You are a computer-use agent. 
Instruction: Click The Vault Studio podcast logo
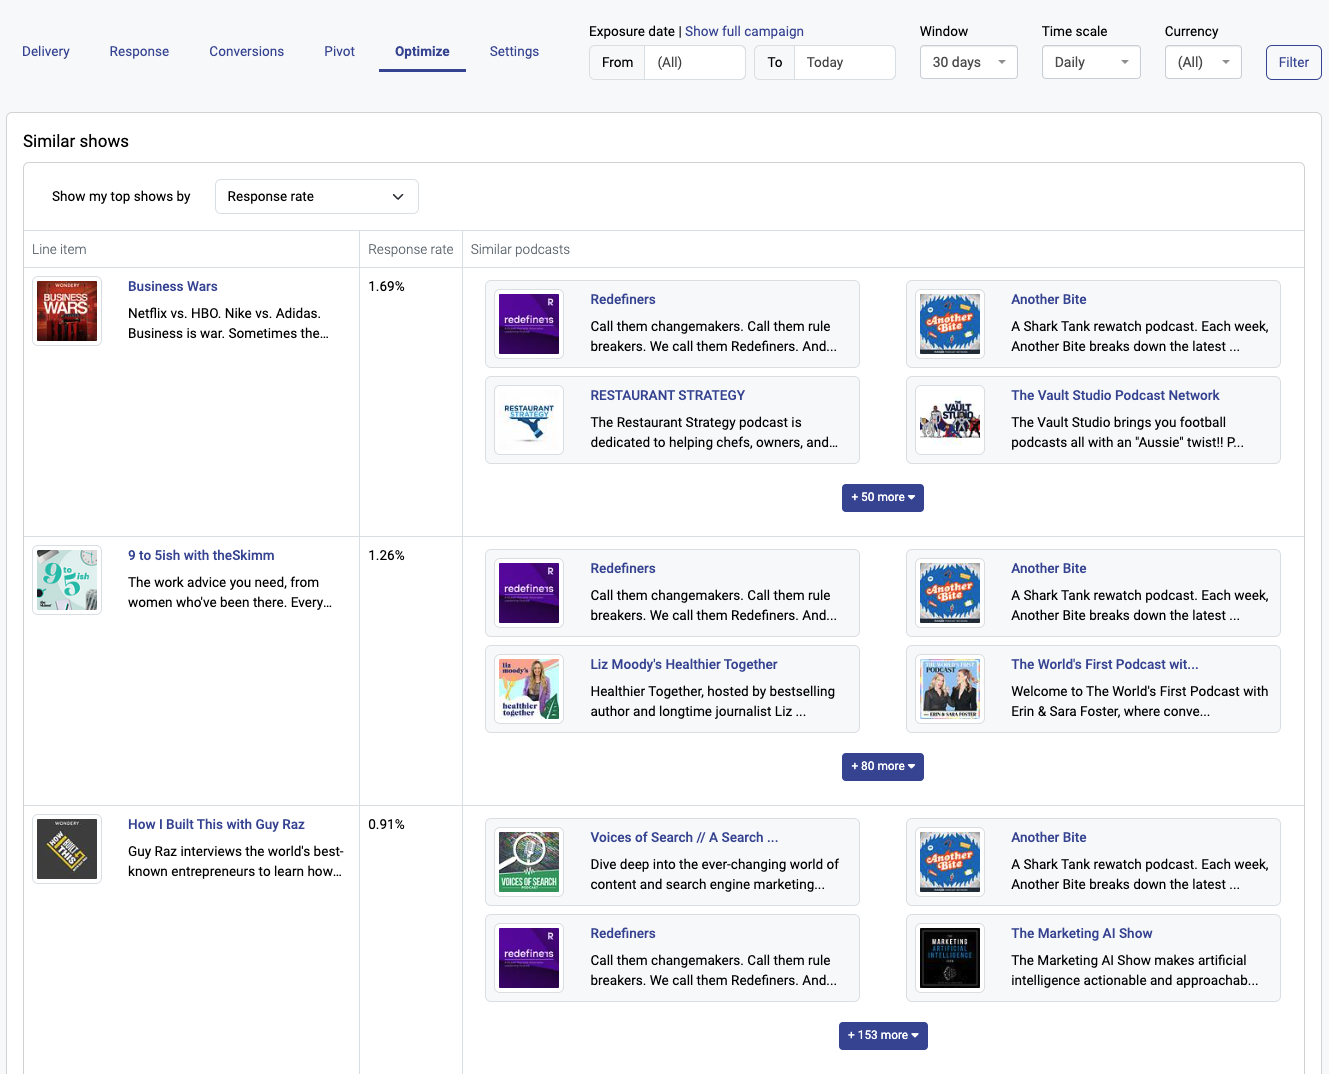[x=950, y=421]
